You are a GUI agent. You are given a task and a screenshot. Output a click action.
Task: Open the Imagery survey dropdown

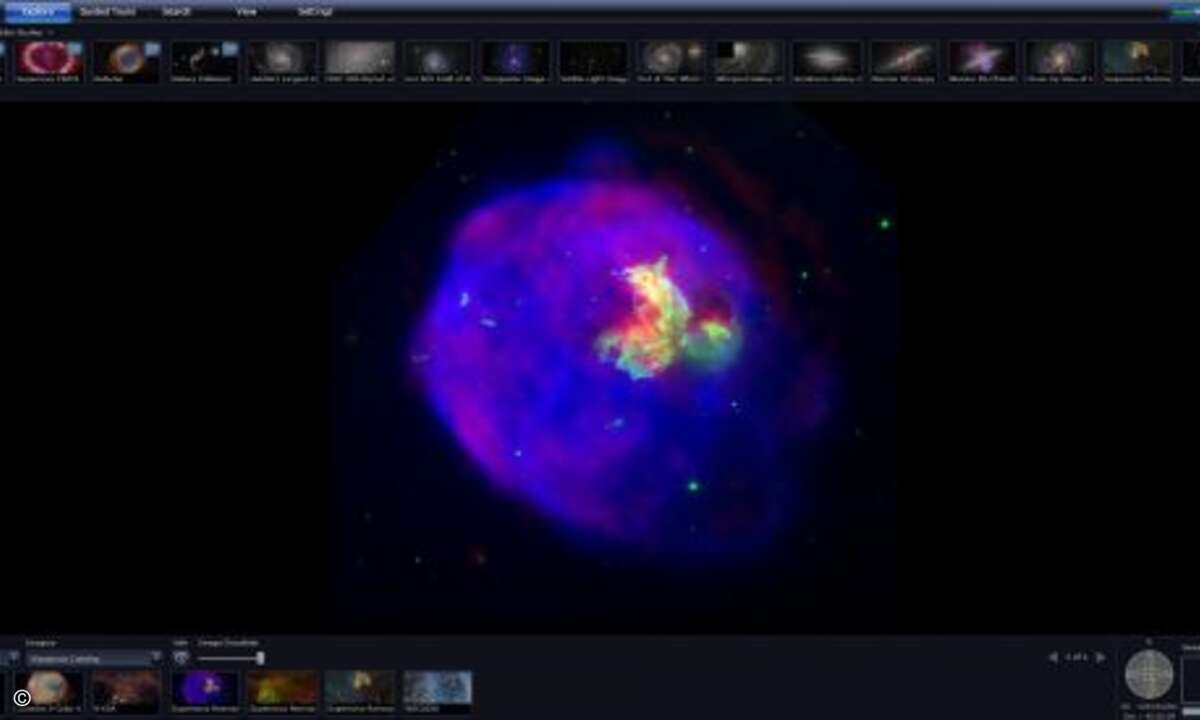[94, 658]
